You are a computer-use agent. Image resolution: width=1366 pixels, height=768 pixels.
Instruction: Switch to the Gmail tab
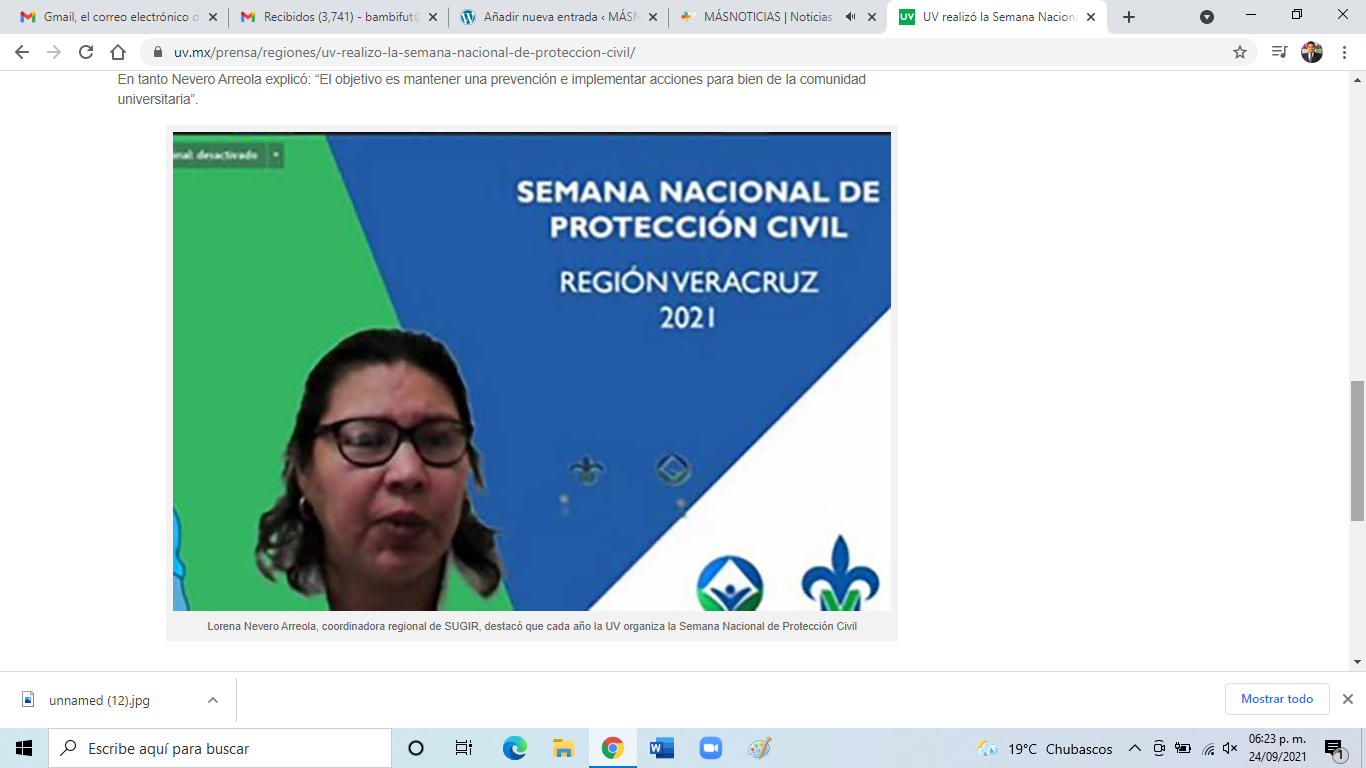click(x=110, y=17)
